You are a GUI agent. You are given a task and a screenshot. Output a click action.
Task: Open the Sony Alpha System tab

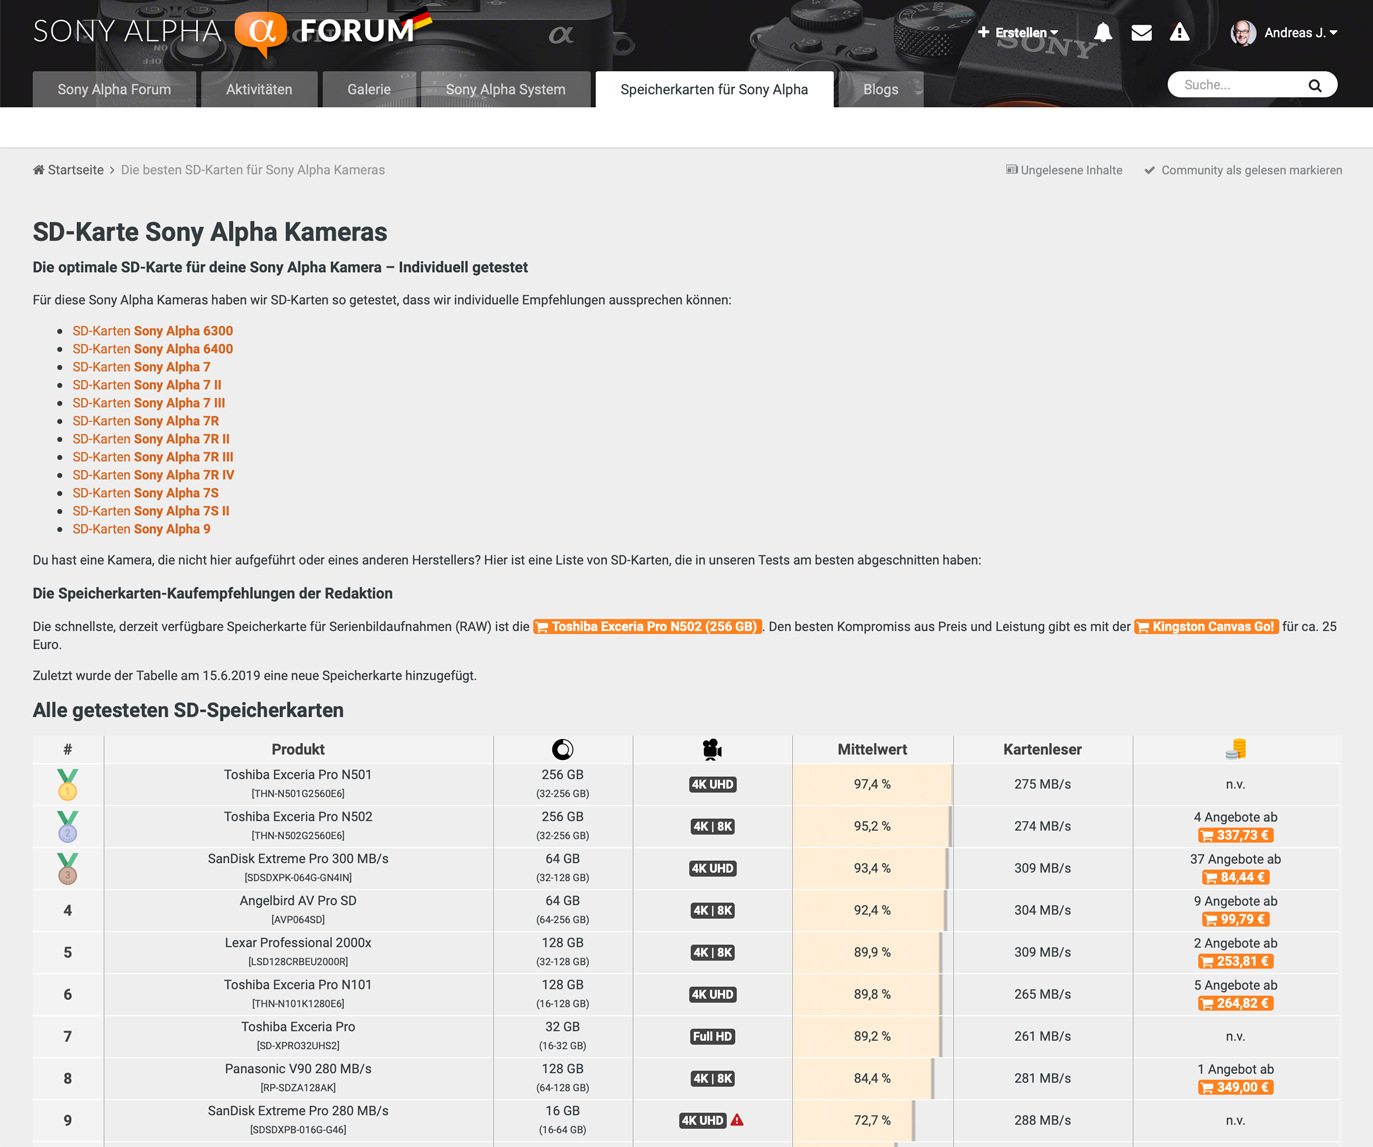coord(505,89)
